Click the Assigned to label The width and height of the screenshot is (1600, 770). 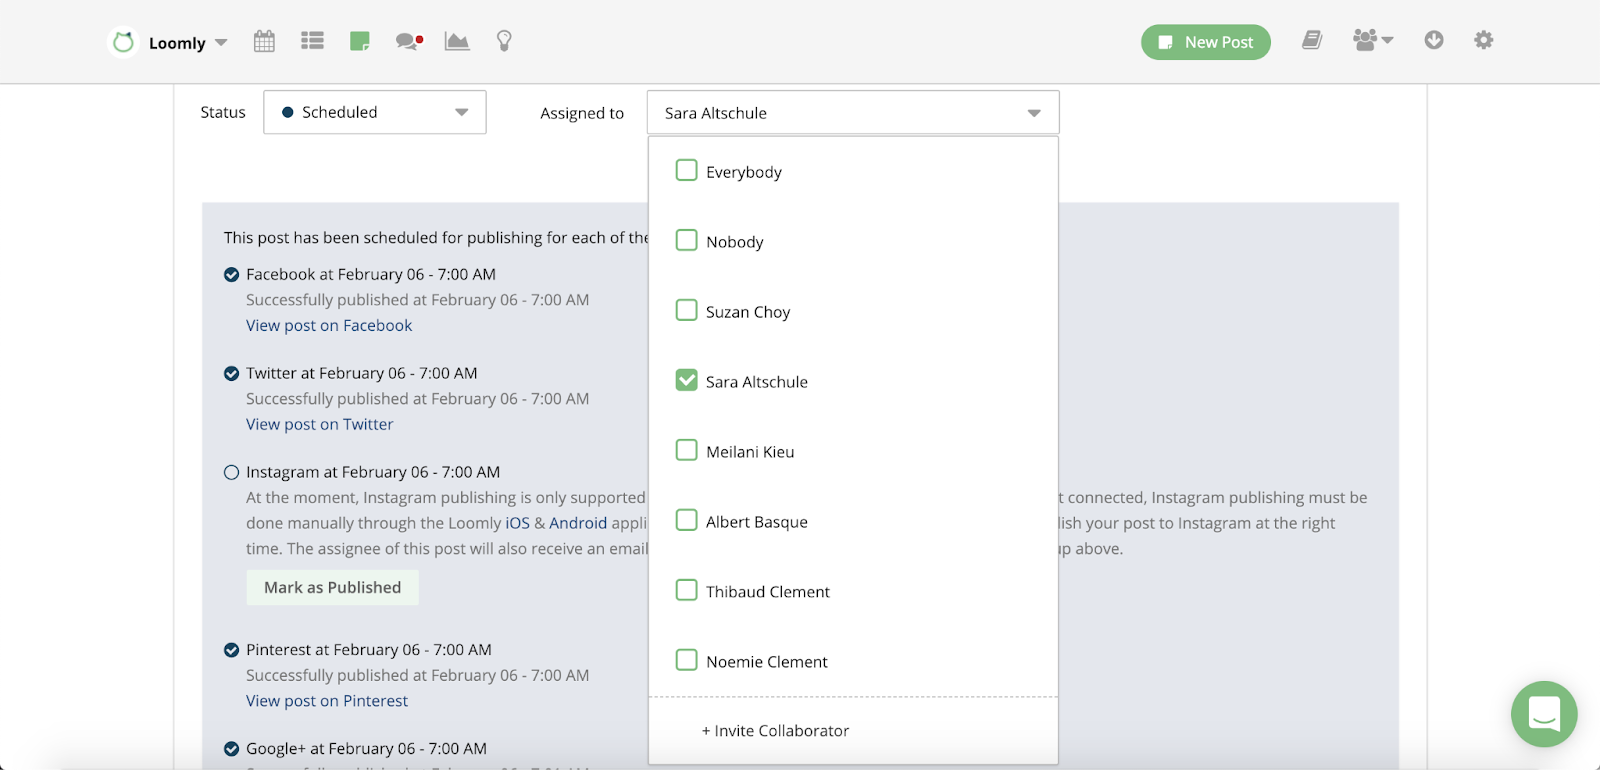[582, 113]
